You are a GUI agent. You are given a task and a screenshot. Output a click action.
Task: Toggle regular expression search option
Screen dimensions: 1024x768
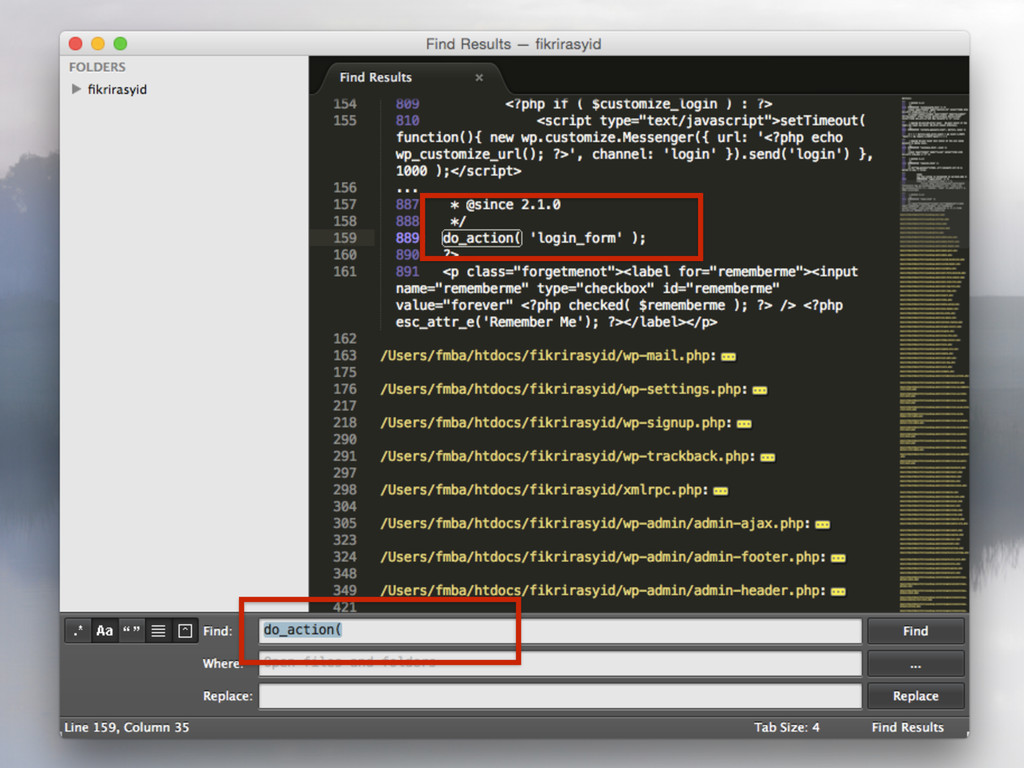pos(78,631)
